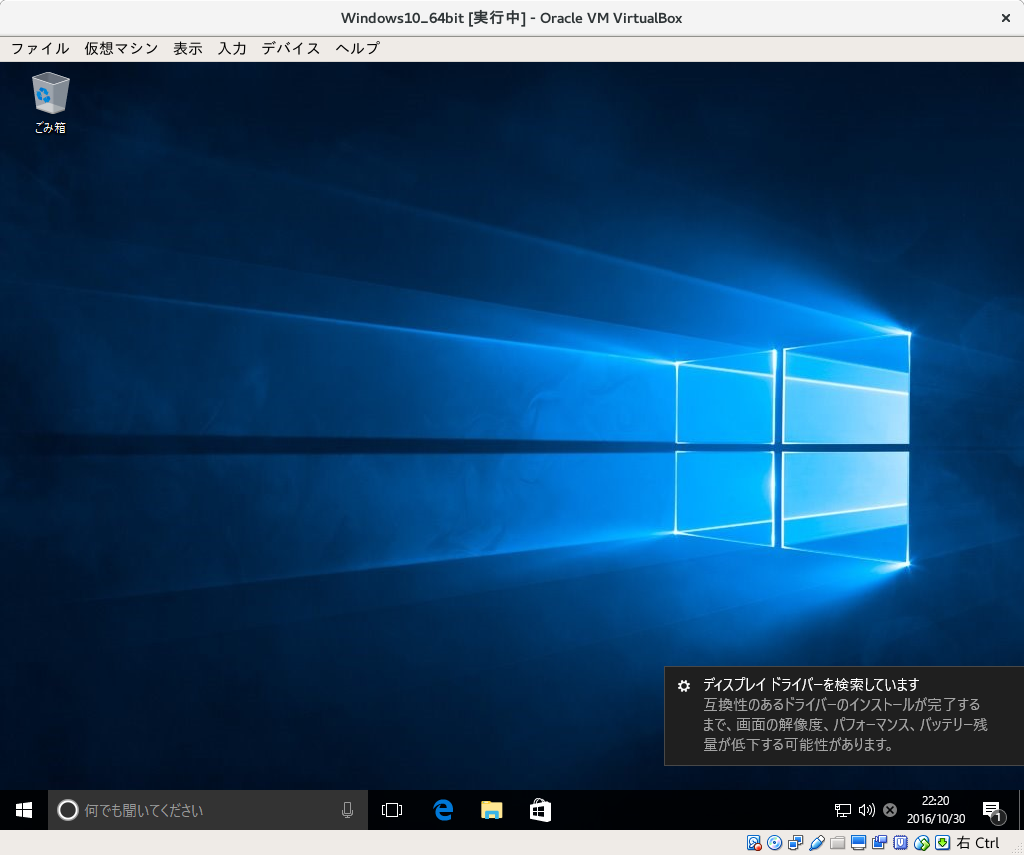
Task: Open the 仮想マシン menu
Action: click(x=121, y=48)
